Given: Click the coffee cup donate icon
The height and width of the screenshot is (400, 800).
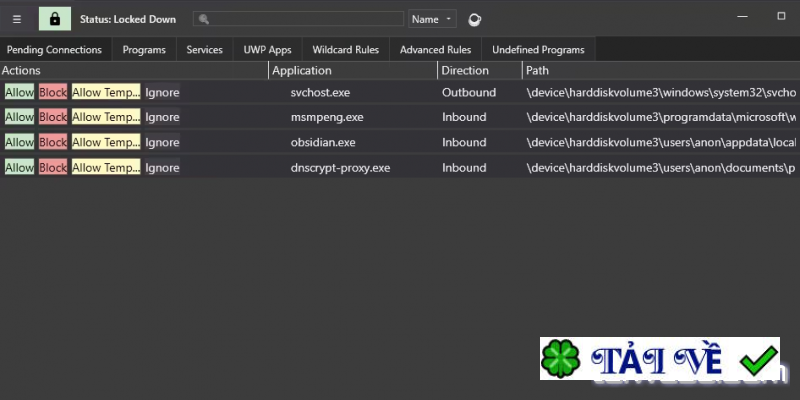Looking at the screenshot, I should [474, 20].
